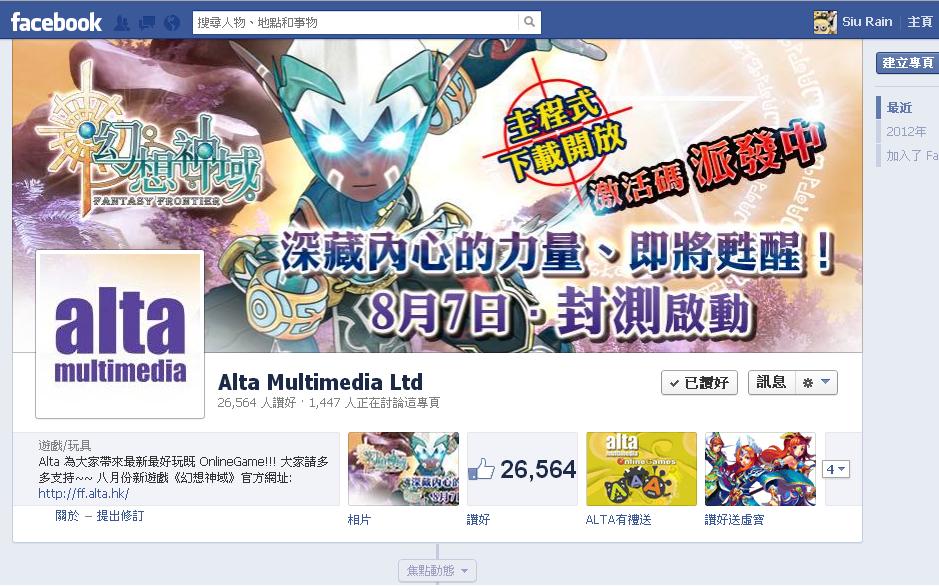Select 最近 in the timeline sidebar
939x586 pixels.
[x=899, y=108]
